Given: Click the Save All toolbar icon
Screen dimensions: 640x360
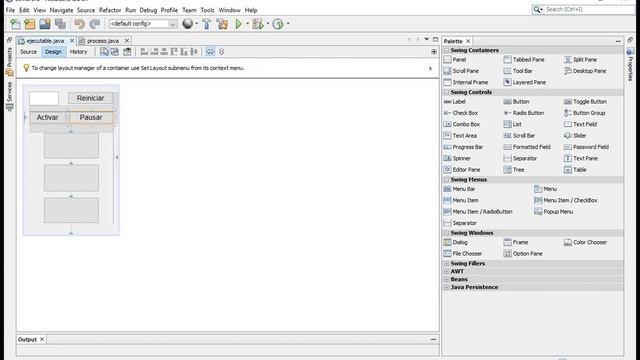Looking at the screenshot, I should click(x=60, y=24).
